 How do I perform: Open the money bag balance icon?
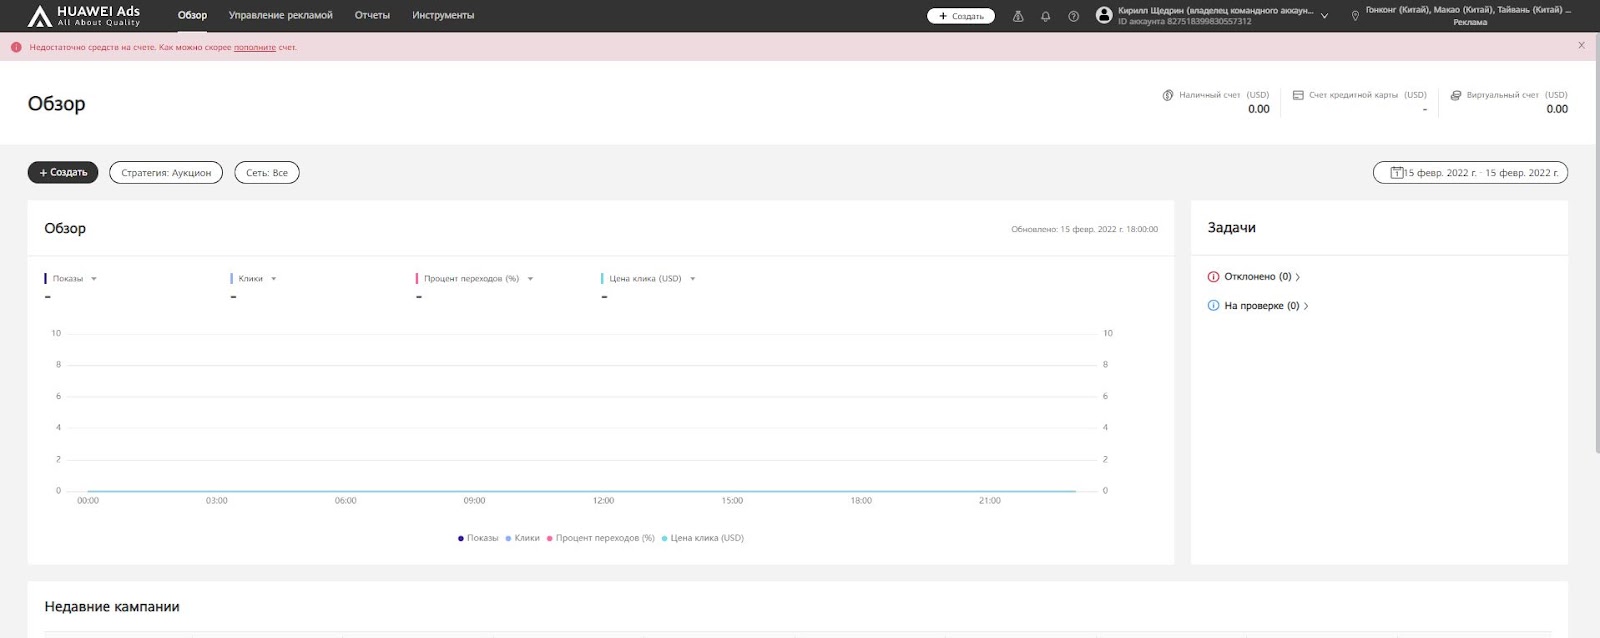tap(1018, 16)
